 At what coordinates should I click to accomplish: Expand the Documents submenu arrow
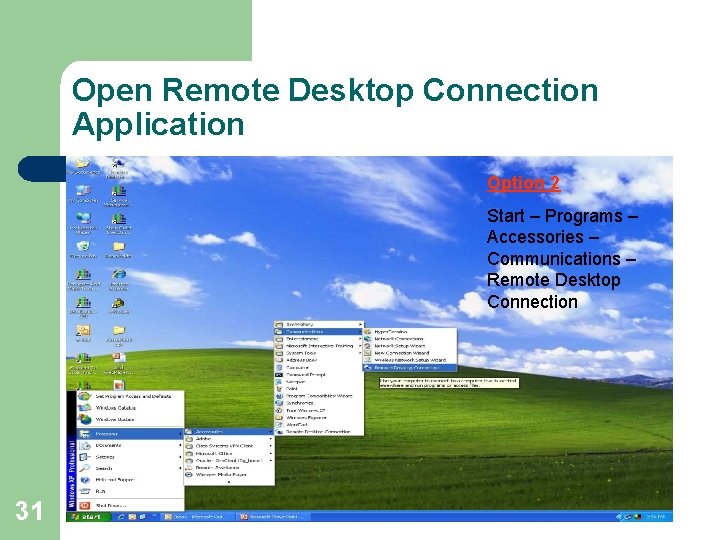[x=180, y=445]
